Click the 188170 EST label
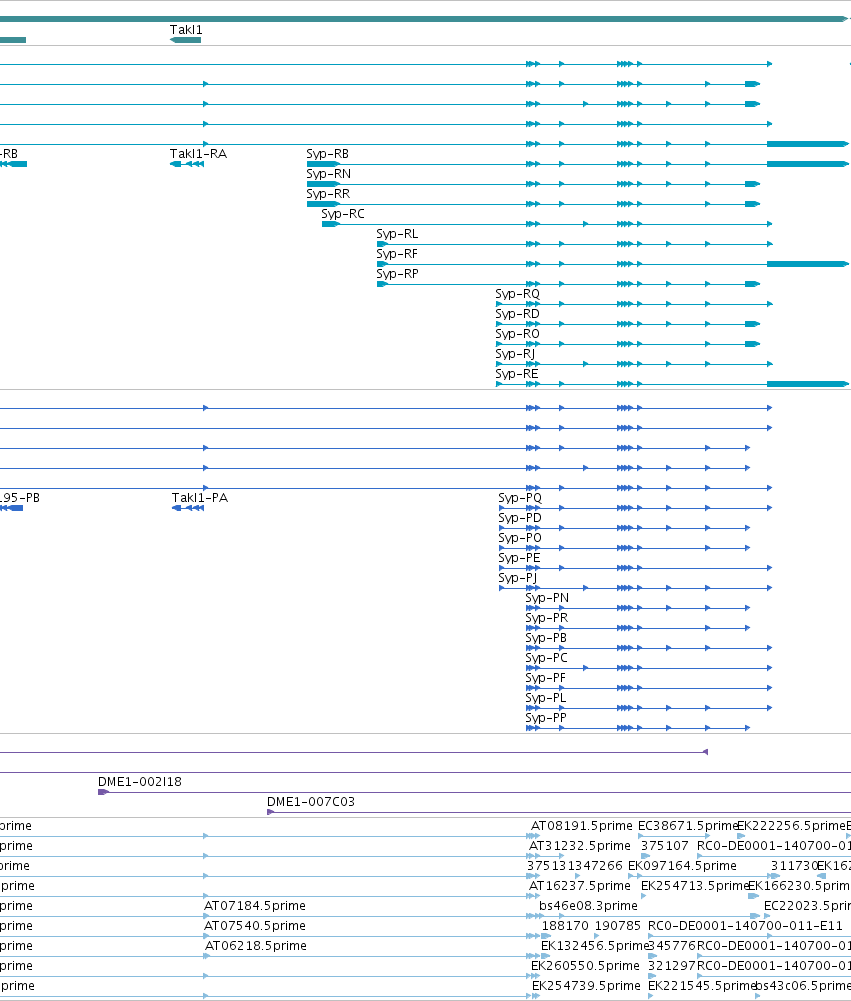Viewport: 851px width, 1001px height. tap(565, 925)
